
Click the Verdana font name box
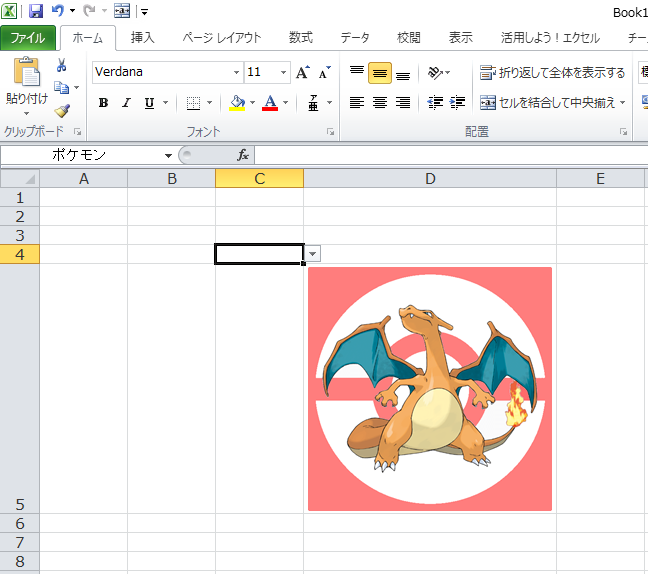pos(162,72)
